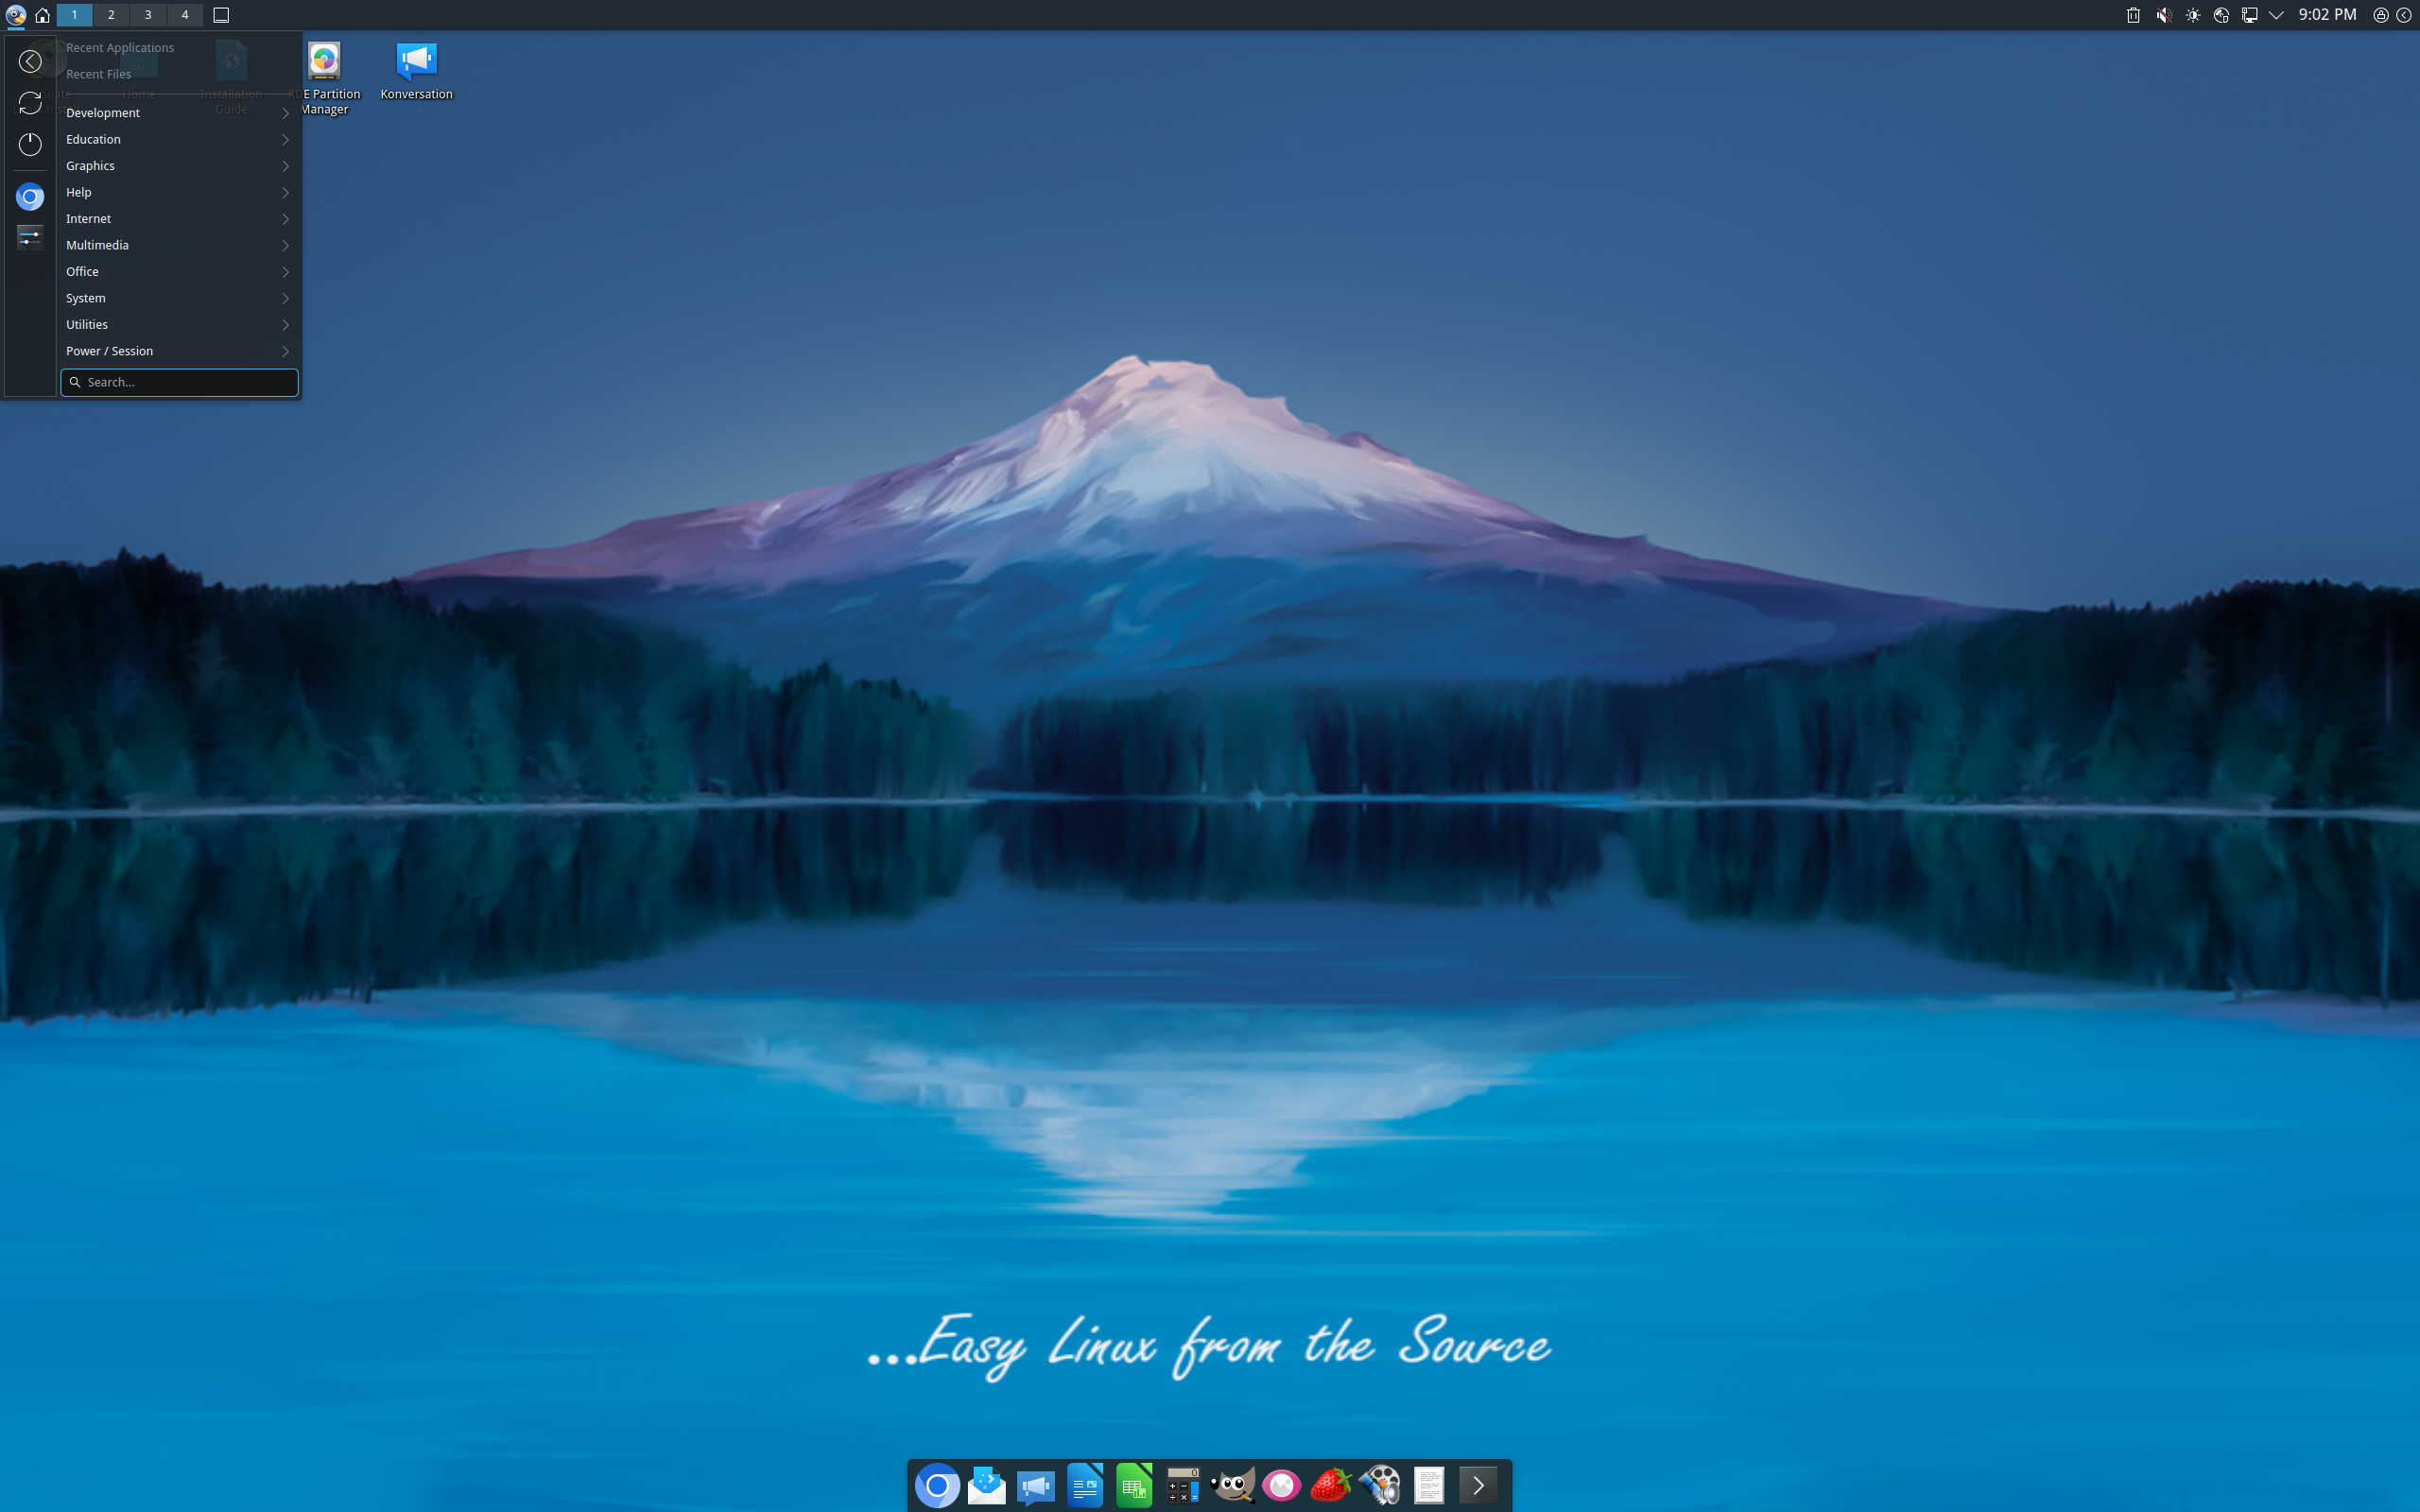Open the text editor document icon in dock
Viewport: 2420px width, 1512px height.
point(1428,1486)
